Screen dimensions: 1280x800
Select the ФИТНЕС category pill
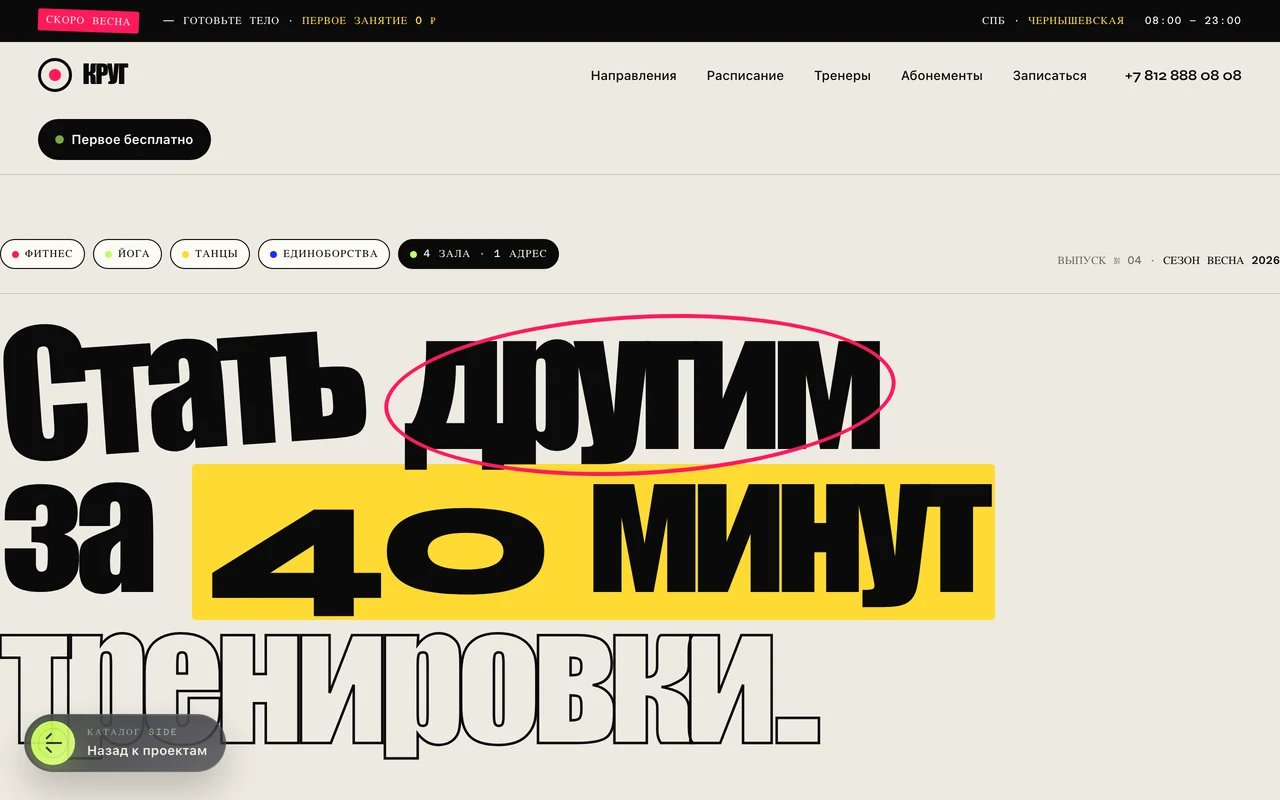[42, 254]
